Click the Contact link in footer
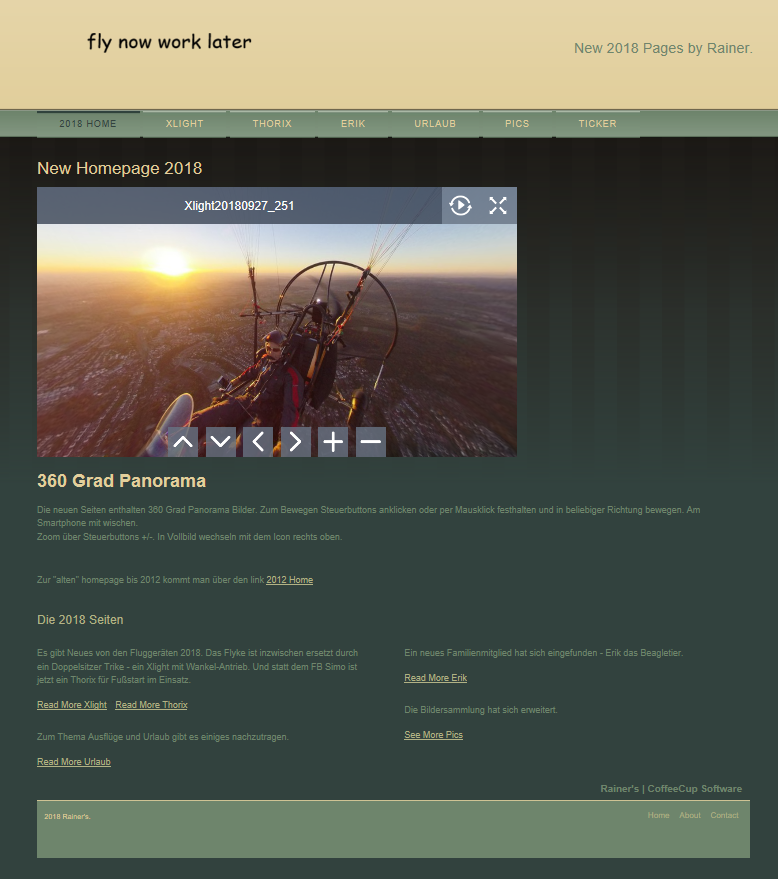Viewport: 778px width, 879px height. point(724,815)
